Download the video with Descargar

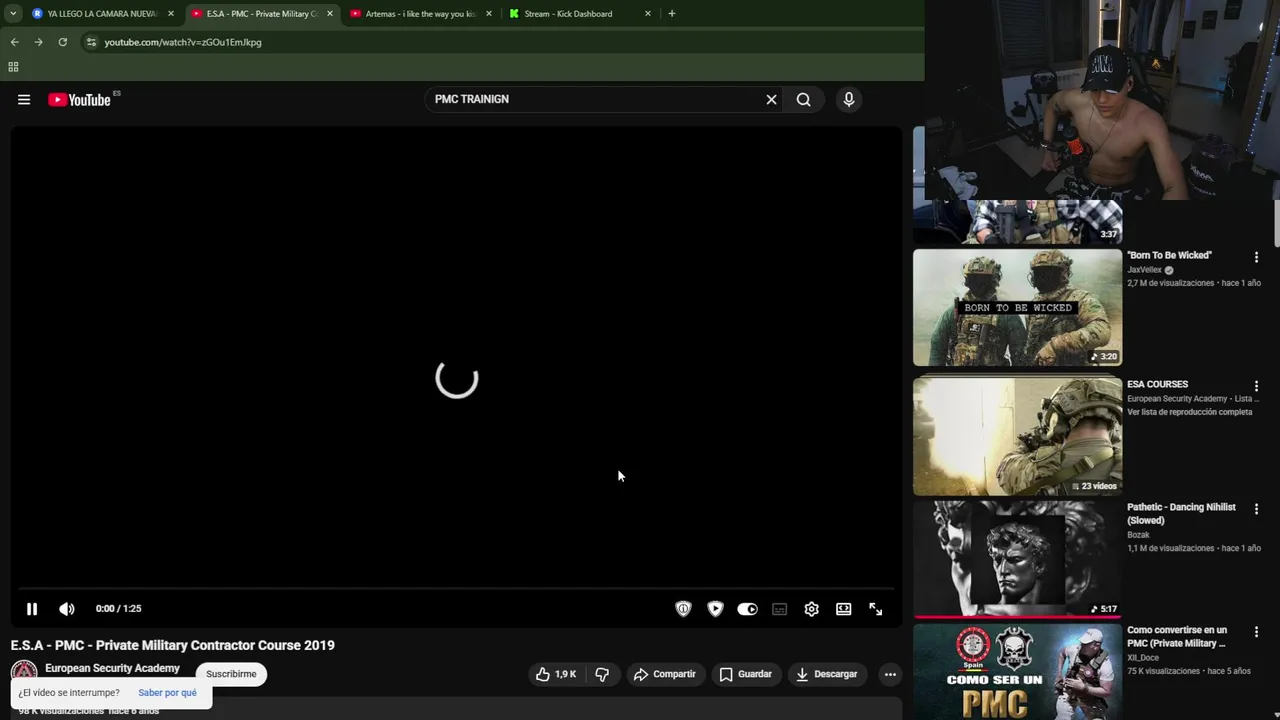(x=826, y=674)
